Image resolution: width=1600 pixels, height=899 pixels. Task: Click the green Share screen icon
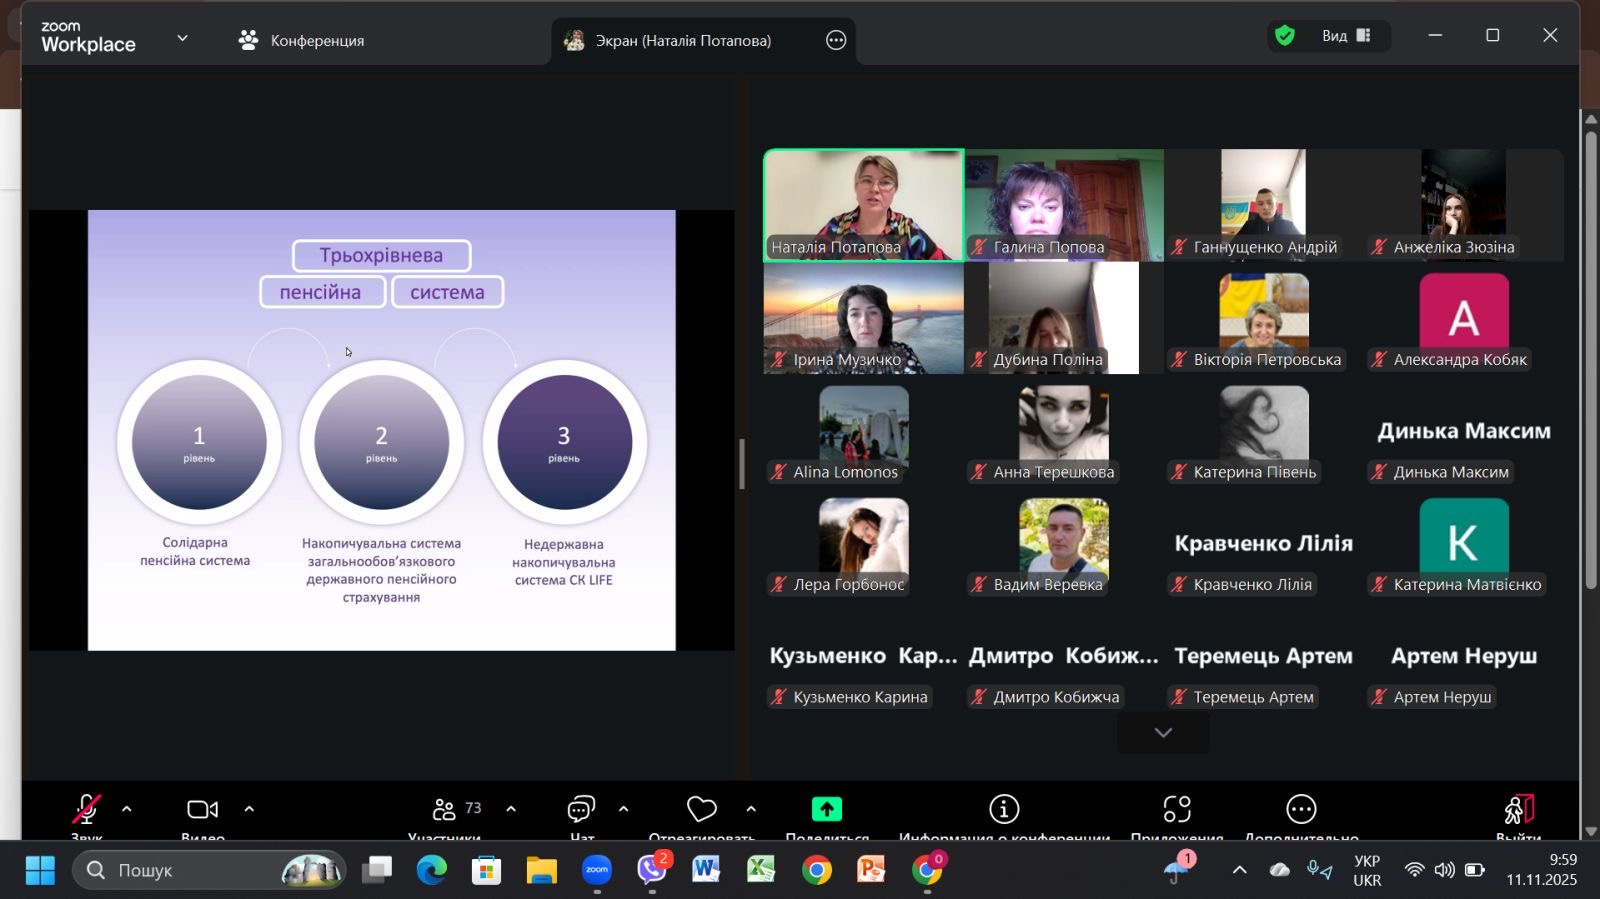[x=826, y=809]
